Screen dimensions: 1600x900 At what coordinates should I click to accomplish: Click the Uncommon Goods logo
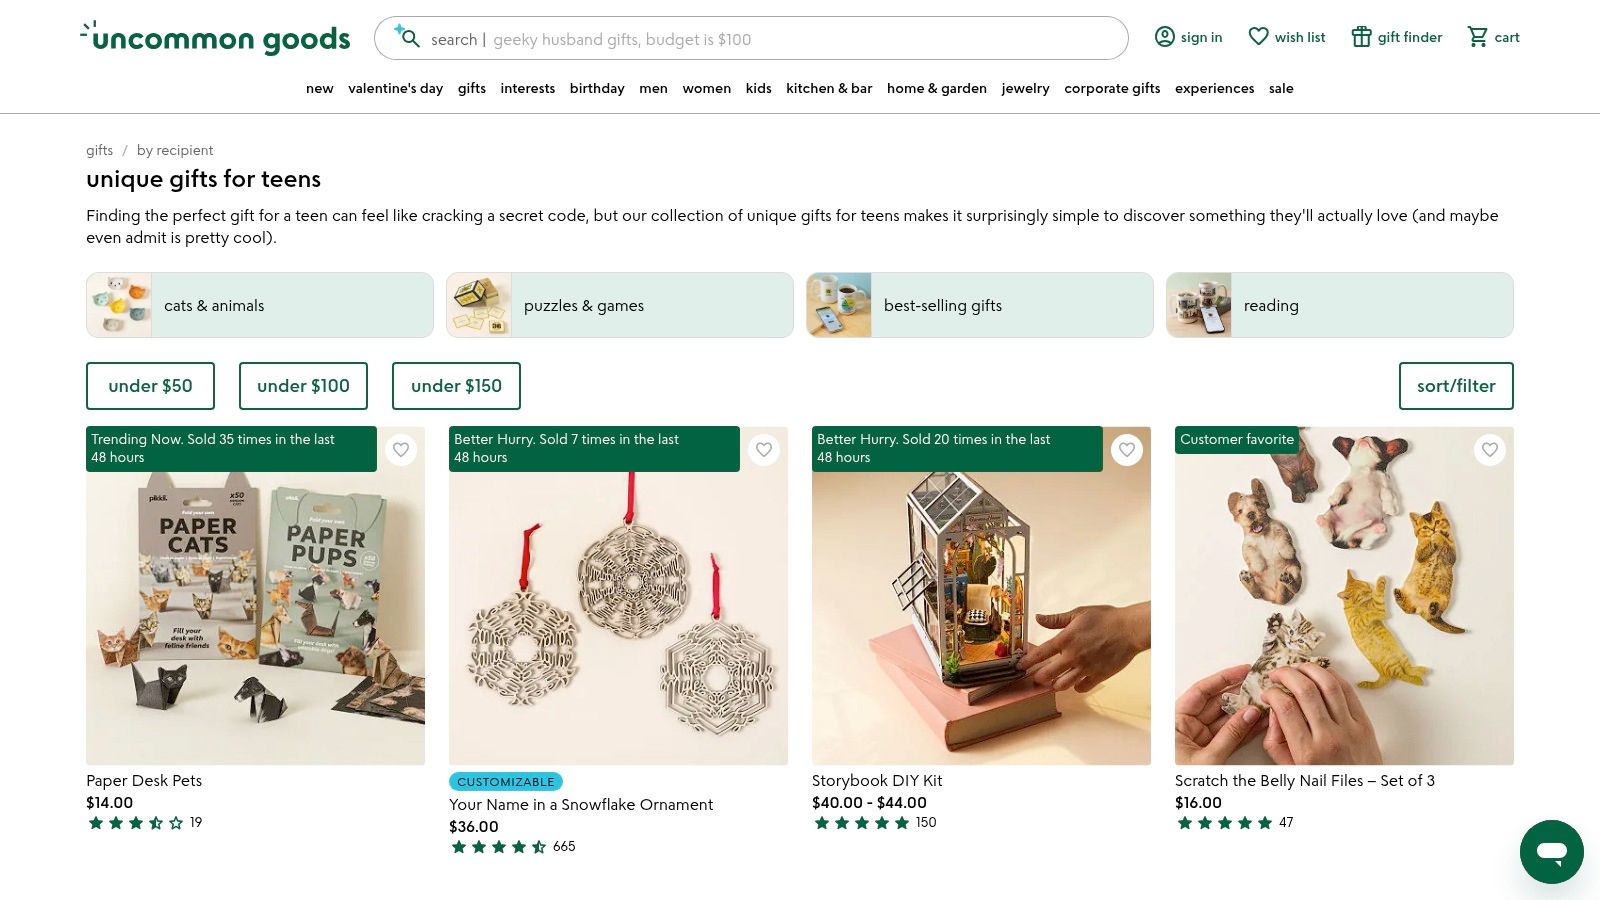tap(215, 37)
